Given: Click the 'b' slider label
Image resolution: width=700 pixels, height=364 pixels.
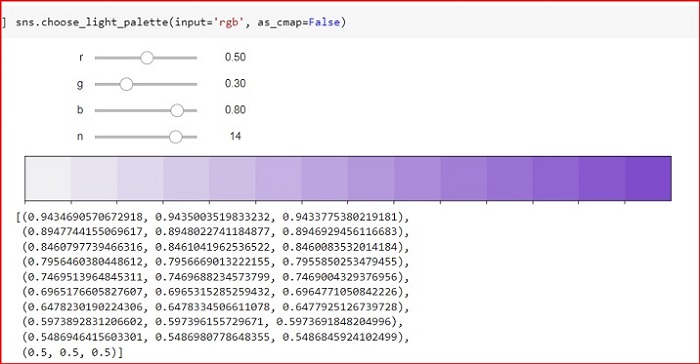Looking at the screenshot, I should [x=80, y=110].
